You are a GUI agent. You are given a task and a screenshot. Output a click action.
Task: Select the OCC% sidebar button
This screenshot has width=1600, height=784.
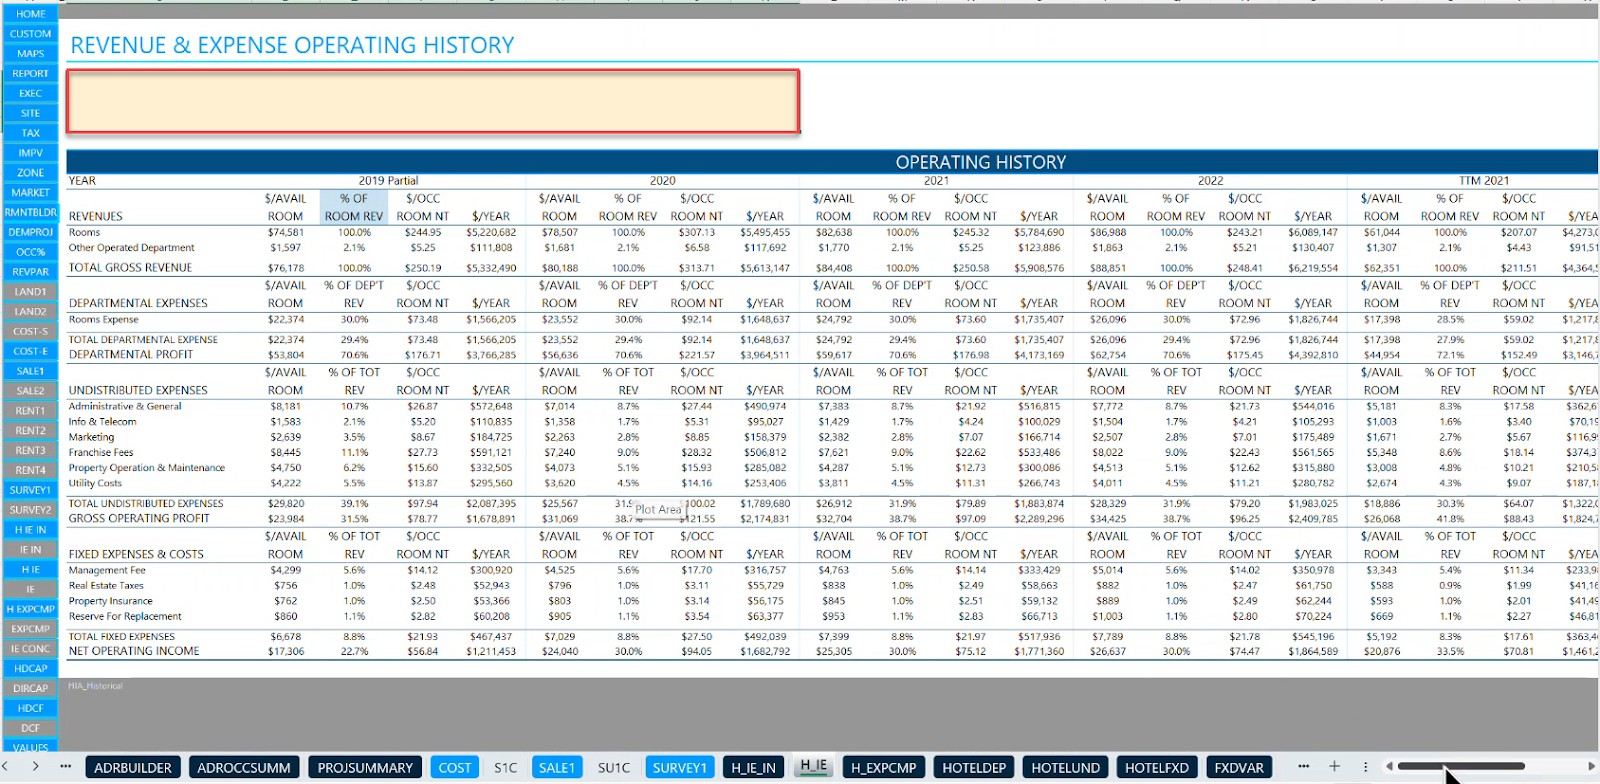pyautogui.click(x=30, y=252)
